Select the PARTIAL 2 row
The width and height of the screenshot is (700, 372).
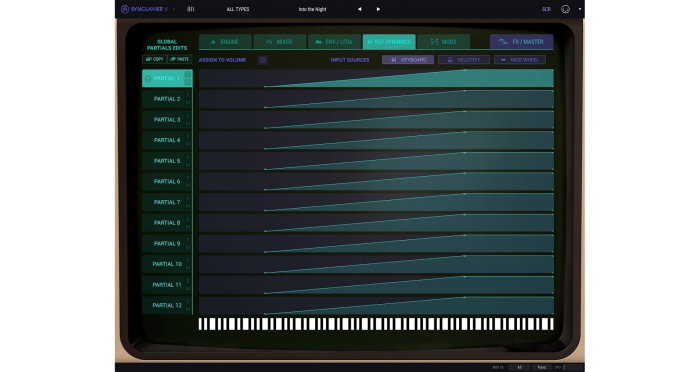(x=167, y=99)
